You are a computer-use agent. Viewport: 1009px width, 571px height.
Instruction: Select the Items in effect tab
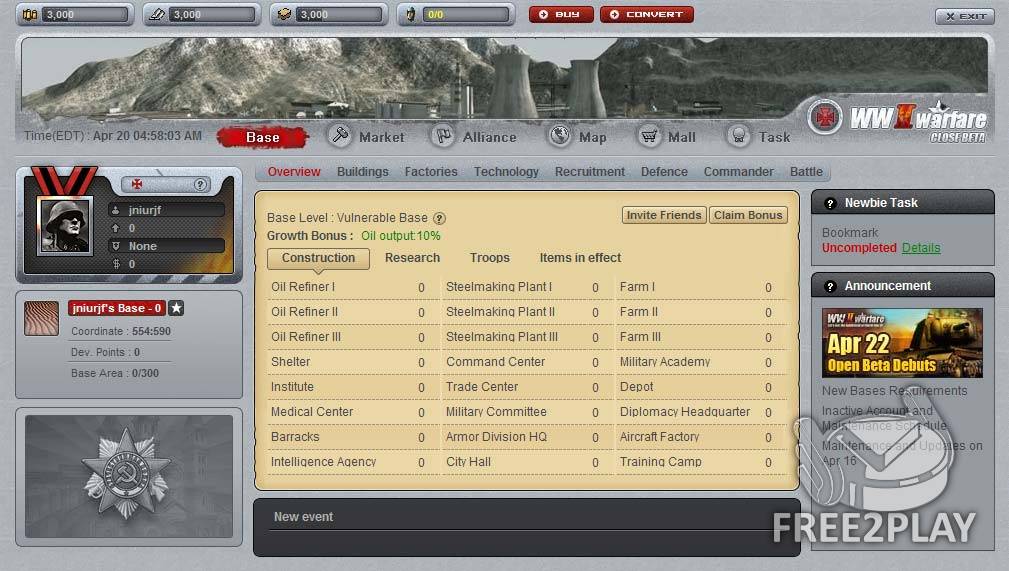coord(580,258)
